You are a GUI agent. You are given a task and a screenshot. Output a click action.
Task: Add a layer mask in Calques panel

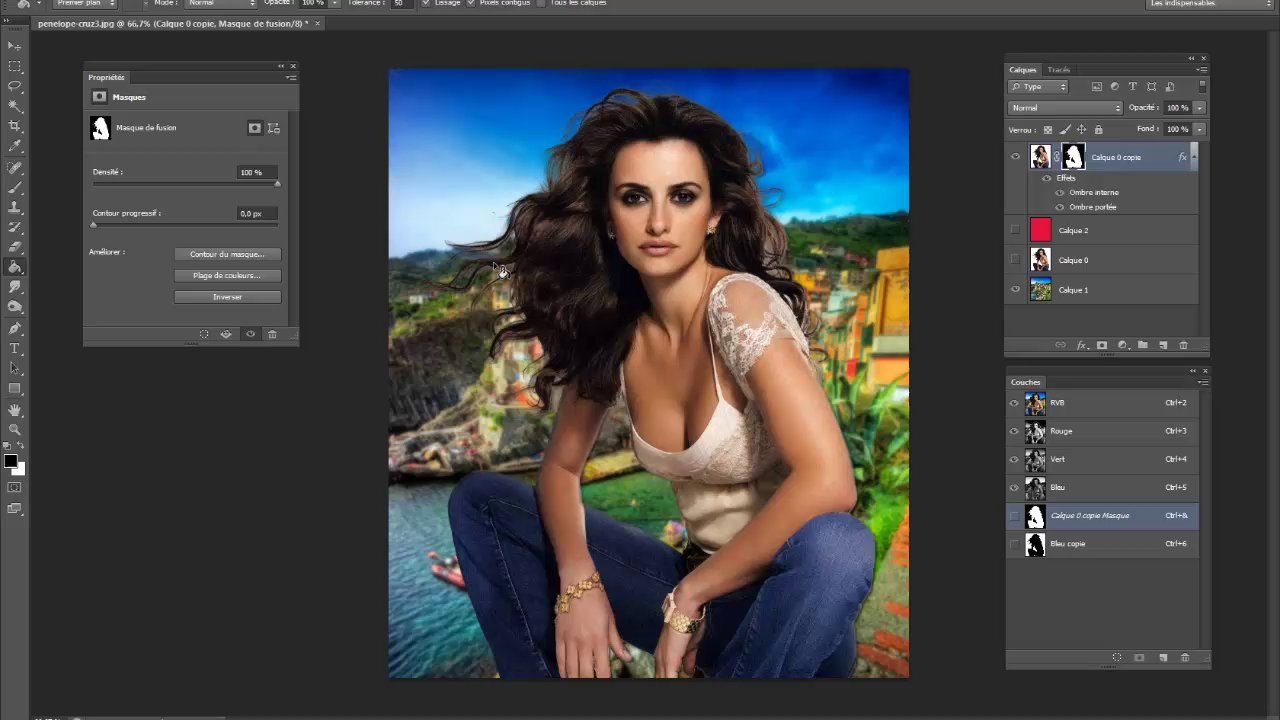coord(1102,345)
